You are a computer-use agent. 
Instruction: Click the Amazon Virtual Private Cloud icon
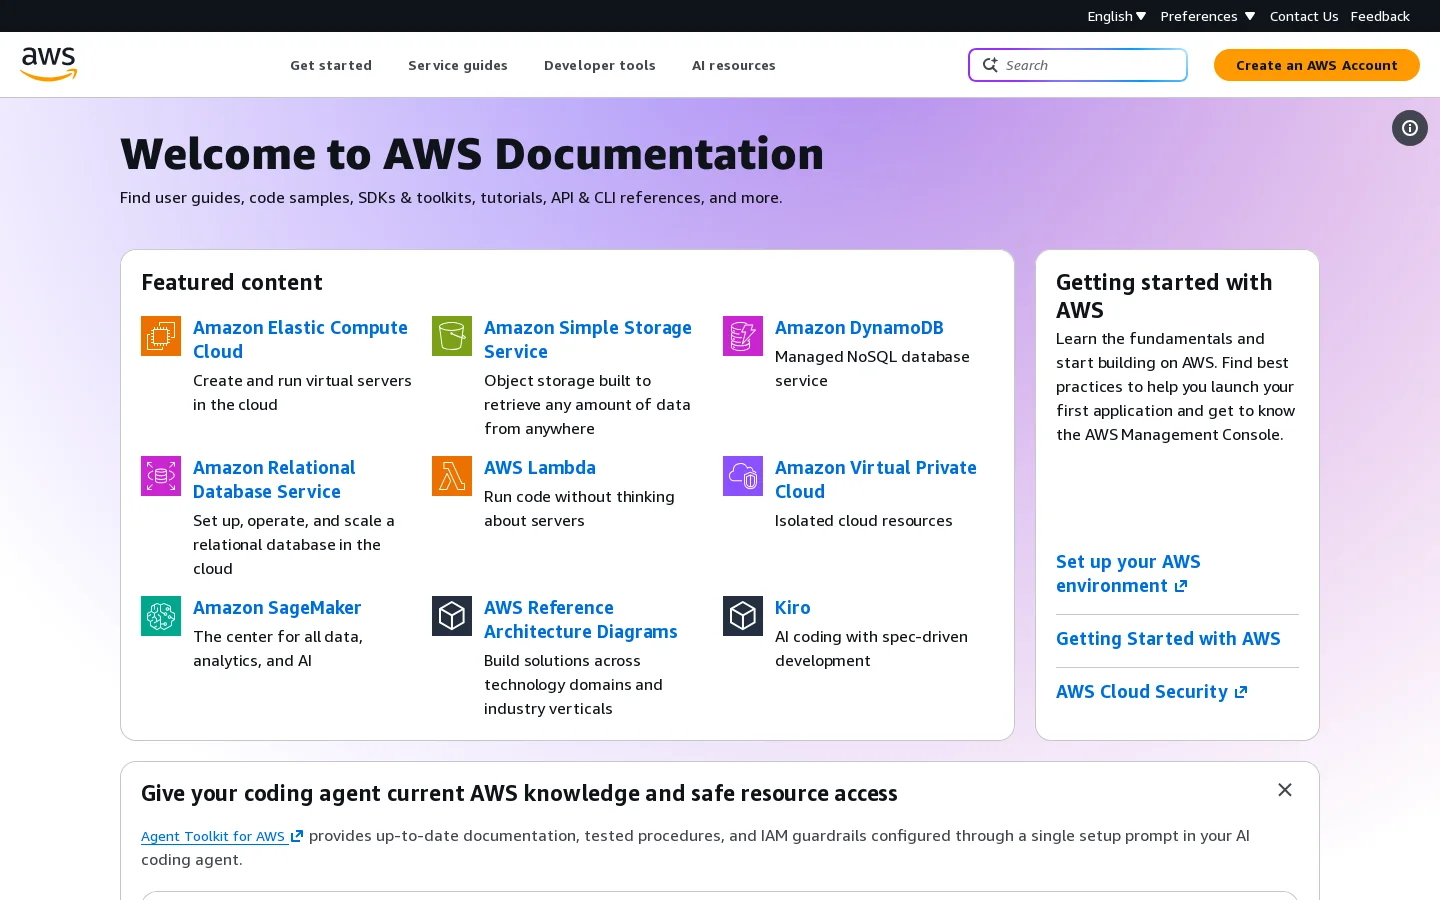coord(743,476)
